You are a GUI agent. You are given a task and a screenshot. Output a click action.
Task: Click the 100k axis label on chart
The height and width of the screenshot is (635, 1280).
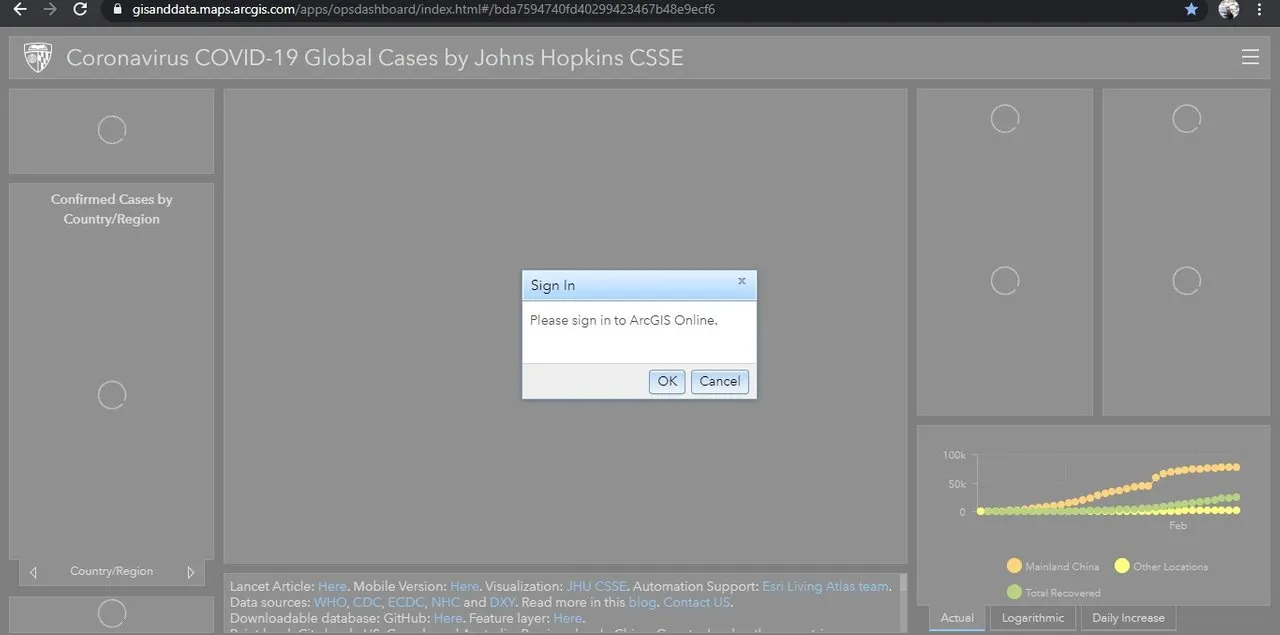954,455
